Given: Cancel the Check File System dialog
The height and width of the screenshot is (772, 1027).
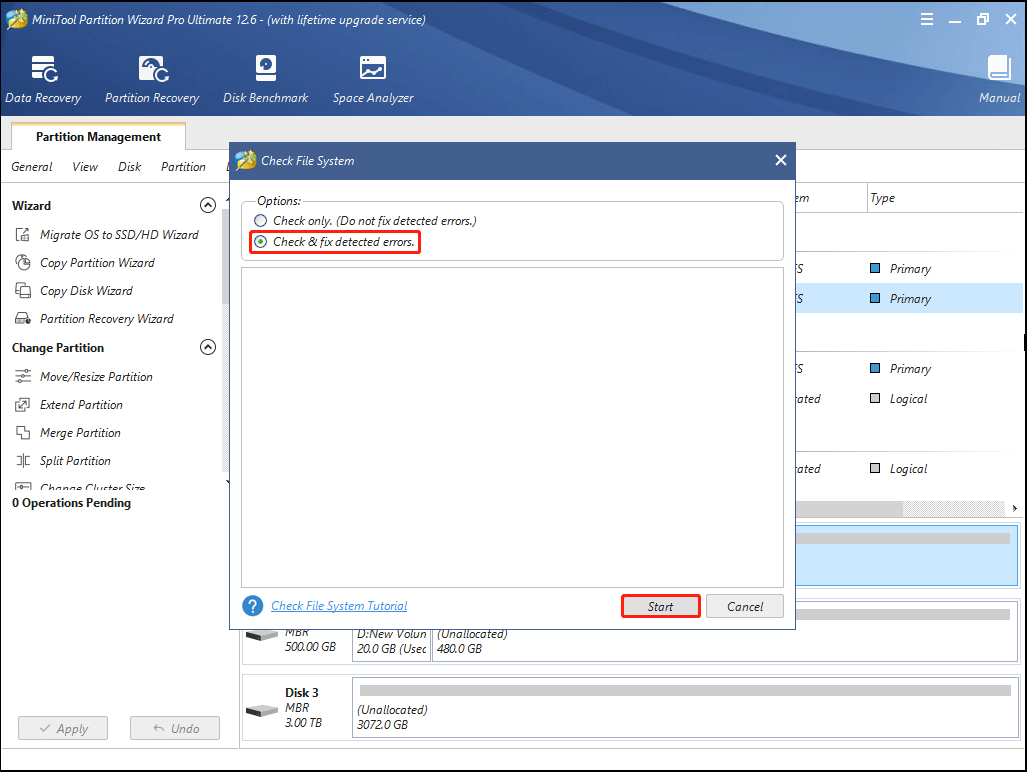Looking at the screenshot, I should [745, 606].
